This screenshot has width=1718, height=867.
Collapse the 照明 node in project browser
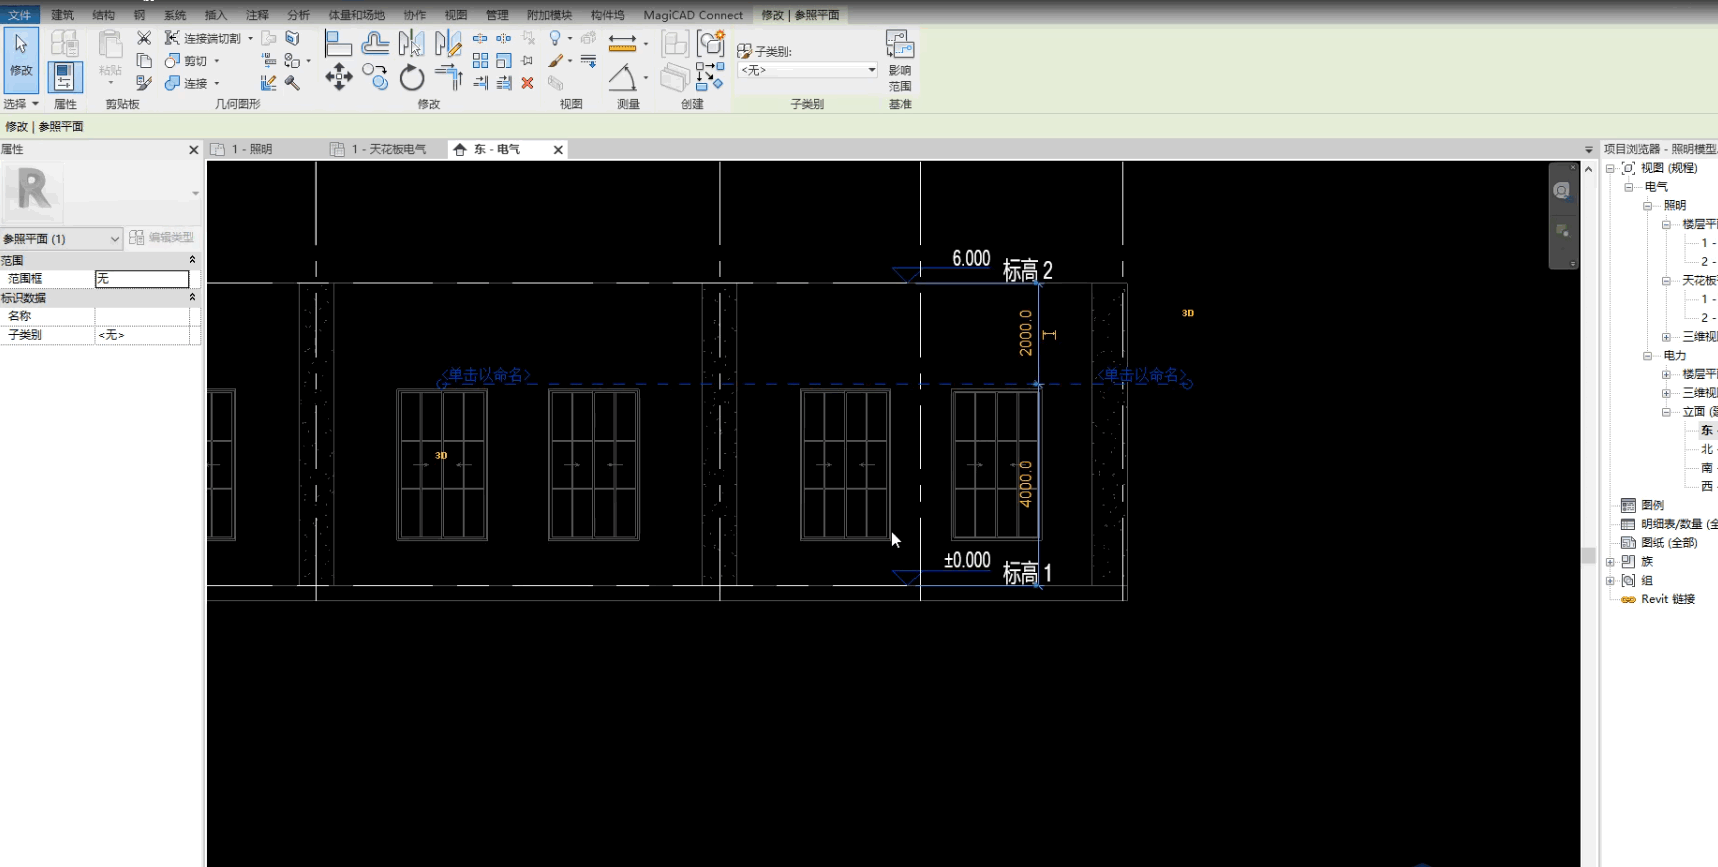(1647, 206)
